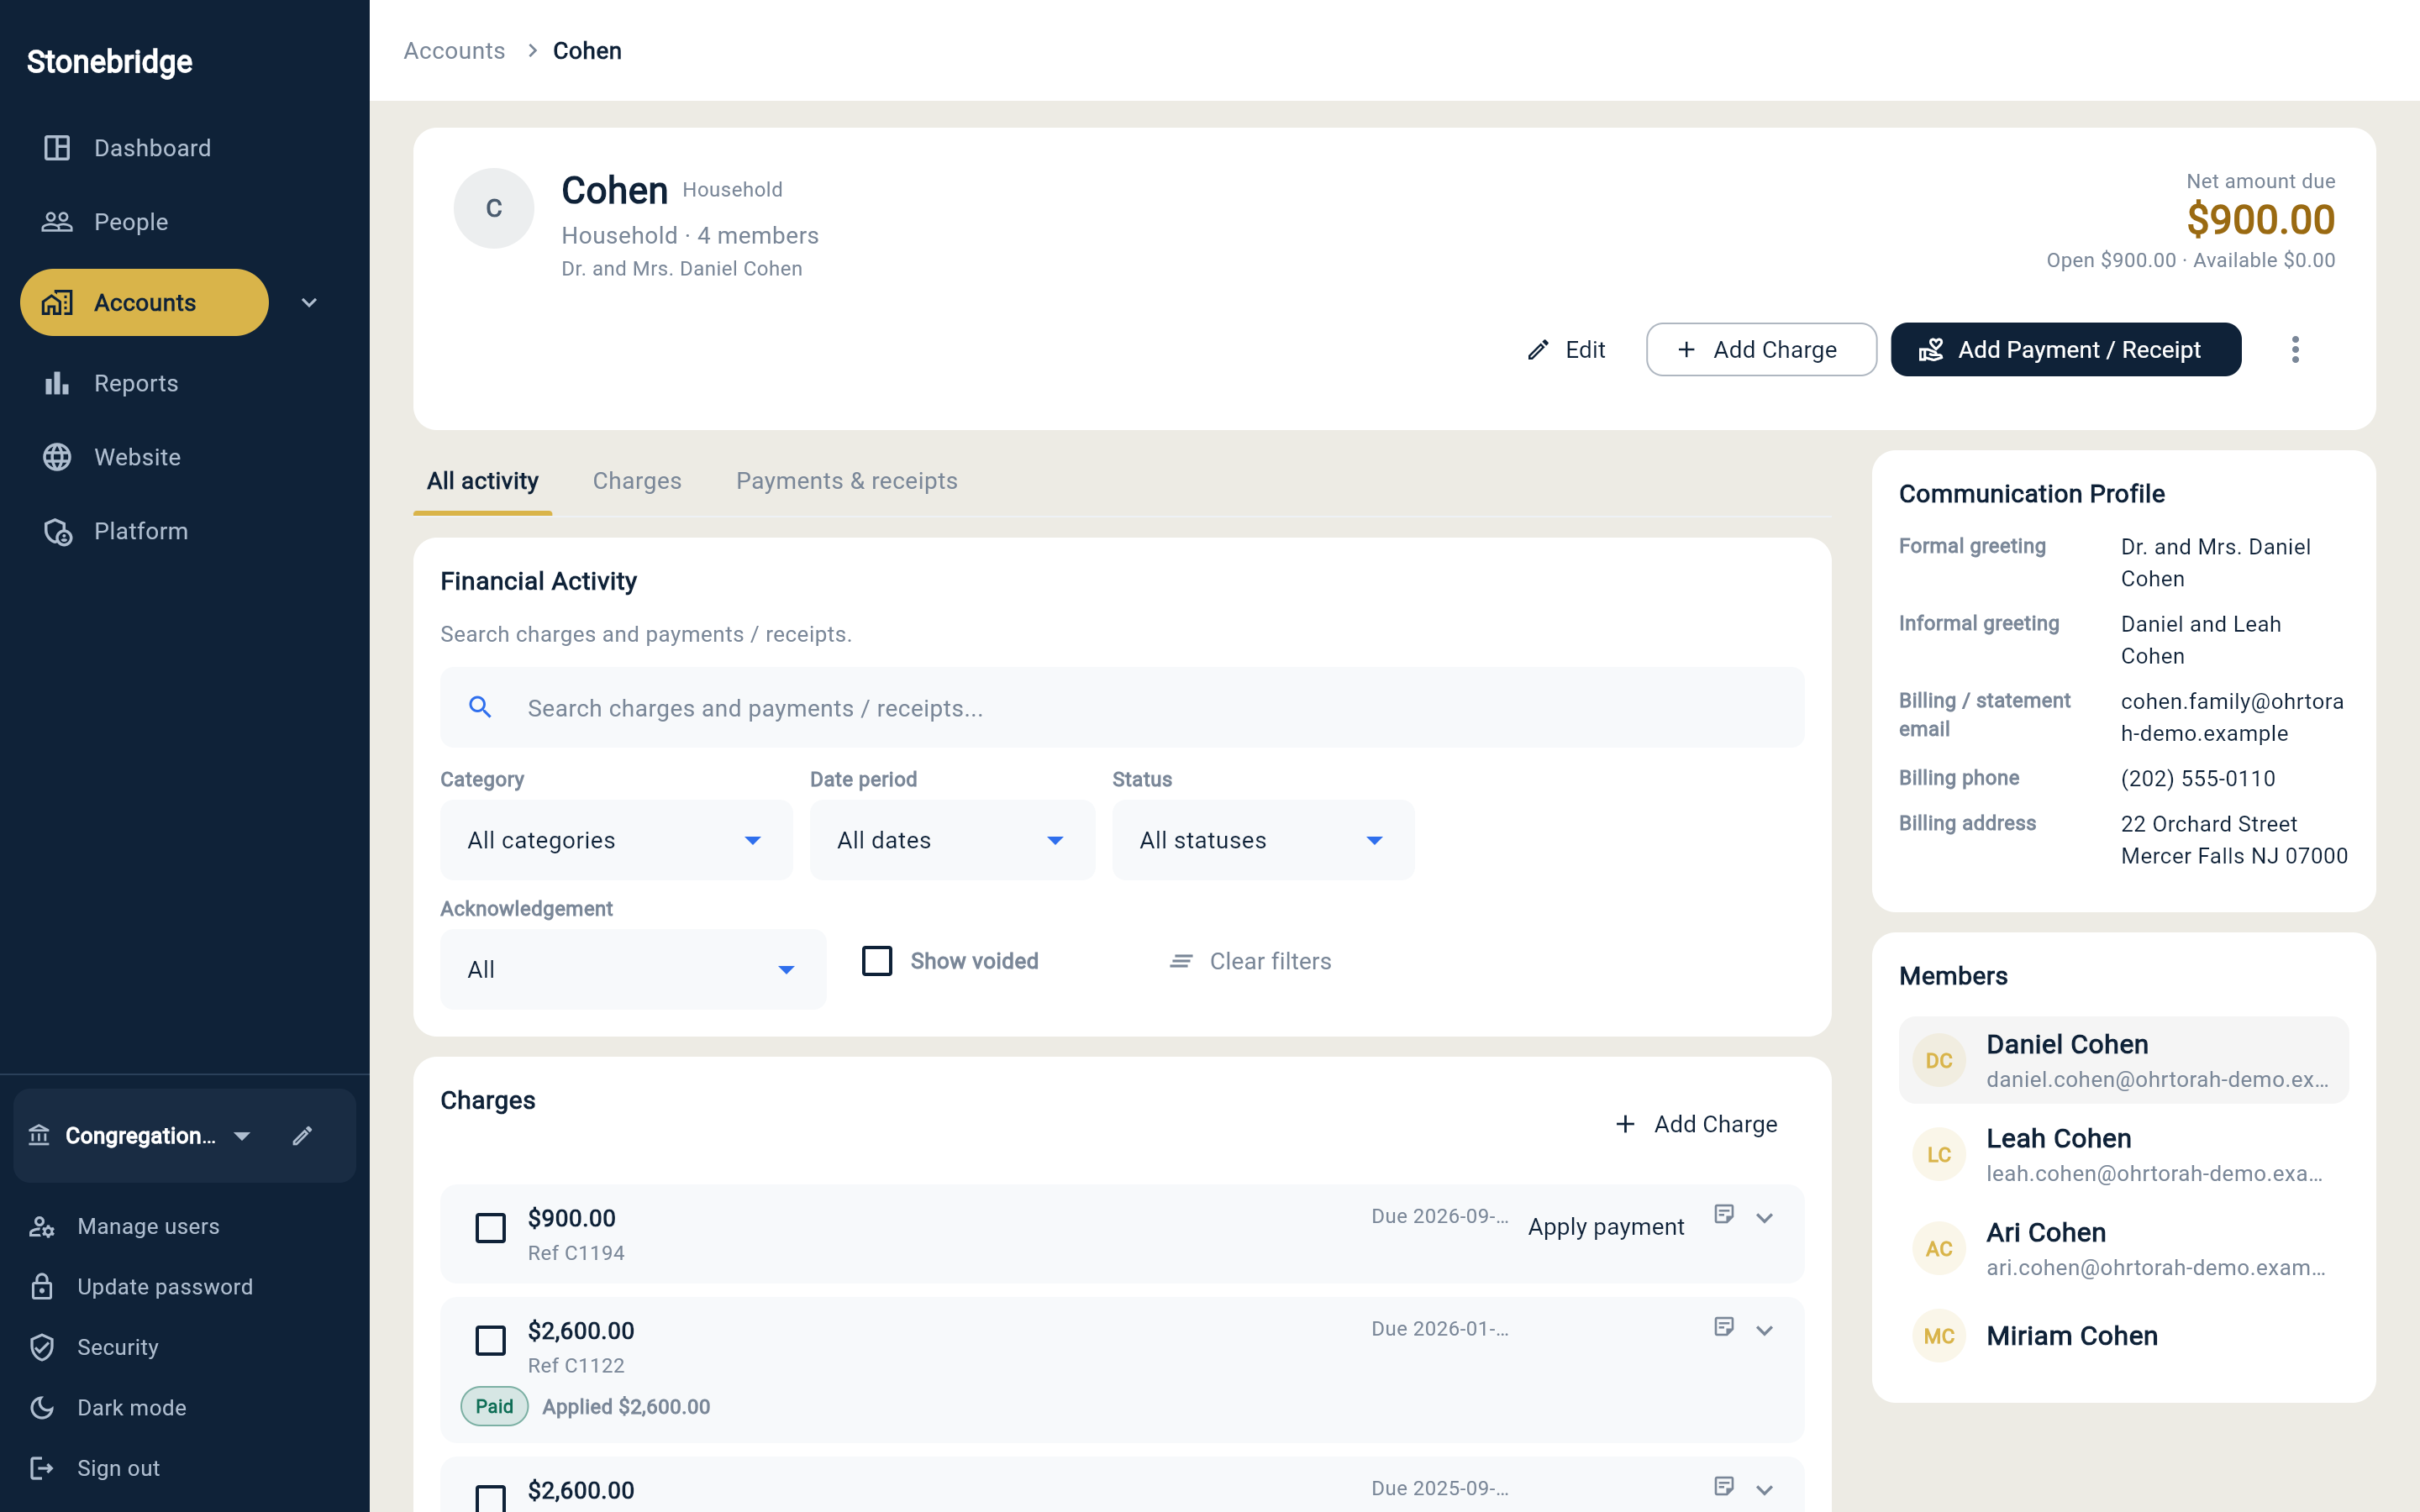This screenshot has width=2420, height=1512.
Task: Click the Dark mode moon icon
Action: coord(41,1408)
